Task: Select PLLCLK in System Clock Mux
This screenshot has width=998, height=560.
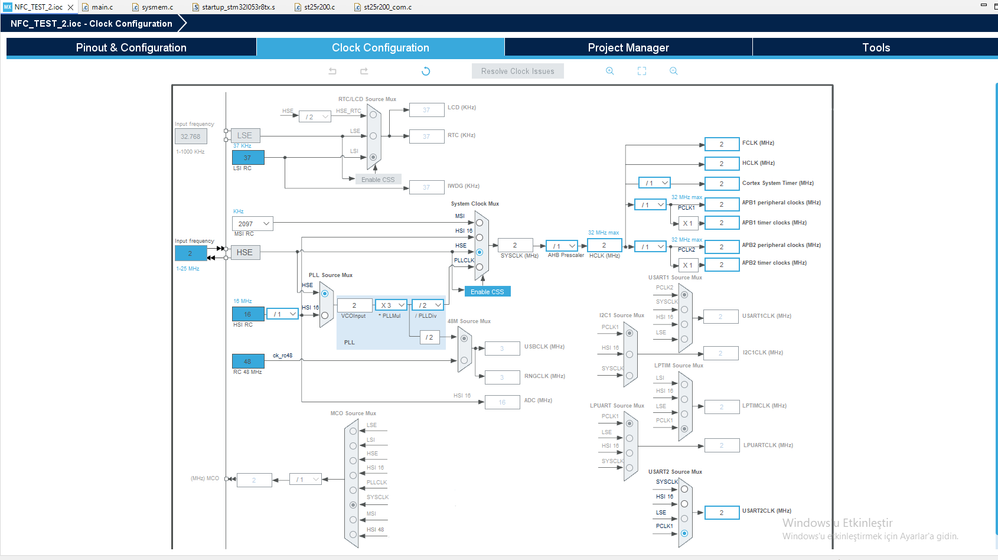Action: point(479,267)
